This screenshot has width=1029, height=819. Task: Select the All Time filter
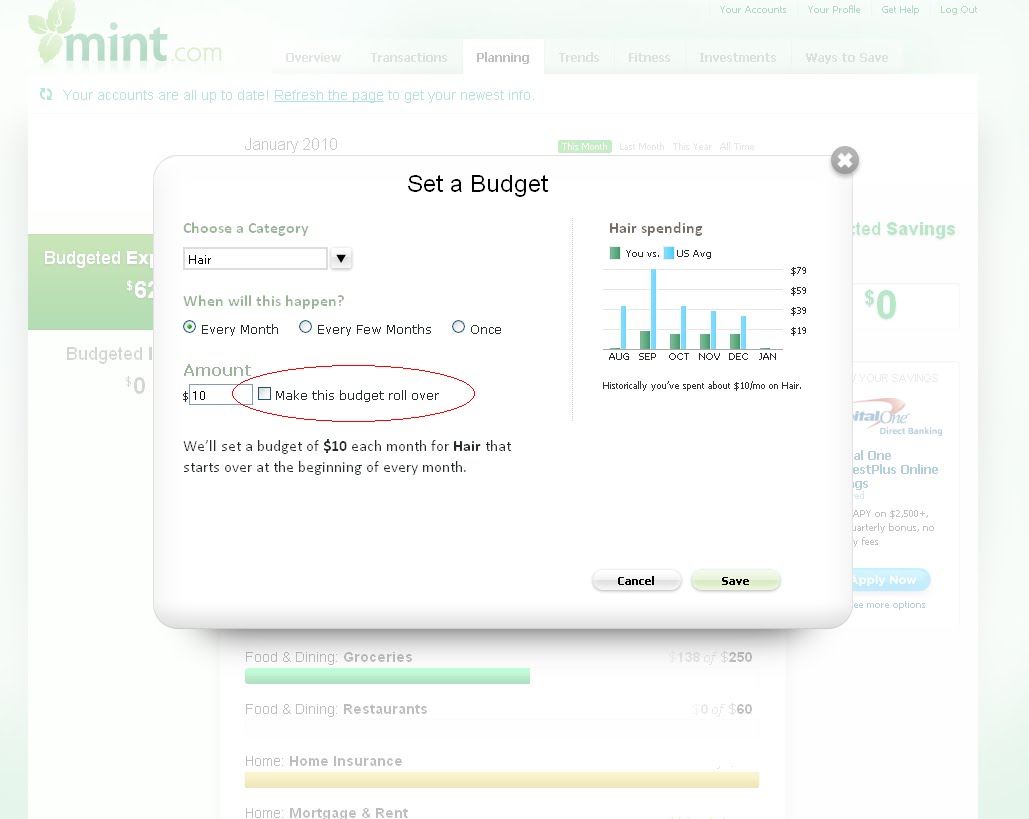tap(736, 146)
